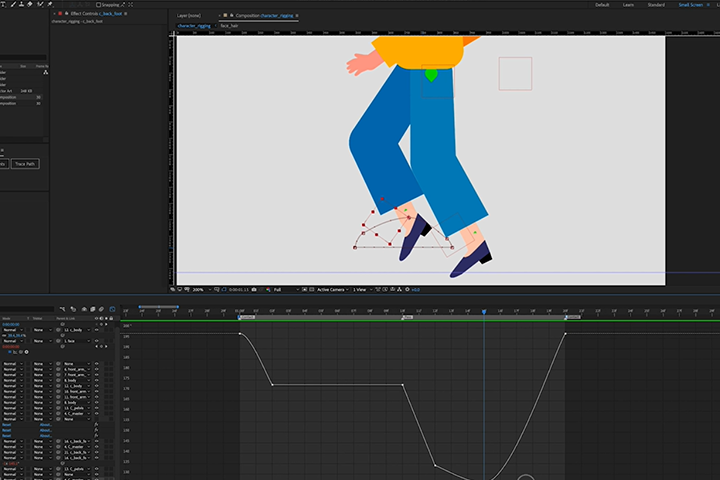Open the Composition character_rigging tab
This screenshot has height=480, width=720.
click(264, 16)
